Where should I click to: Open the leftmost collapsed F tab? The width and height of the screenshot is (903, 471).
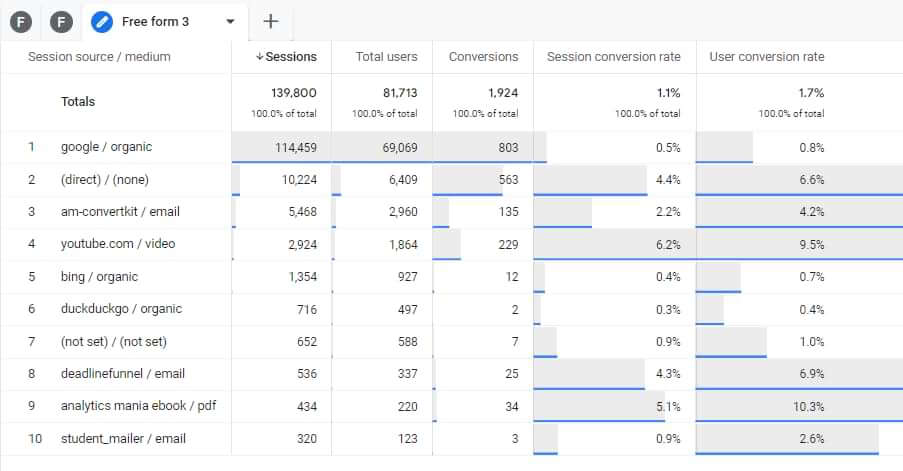(20, 21)
